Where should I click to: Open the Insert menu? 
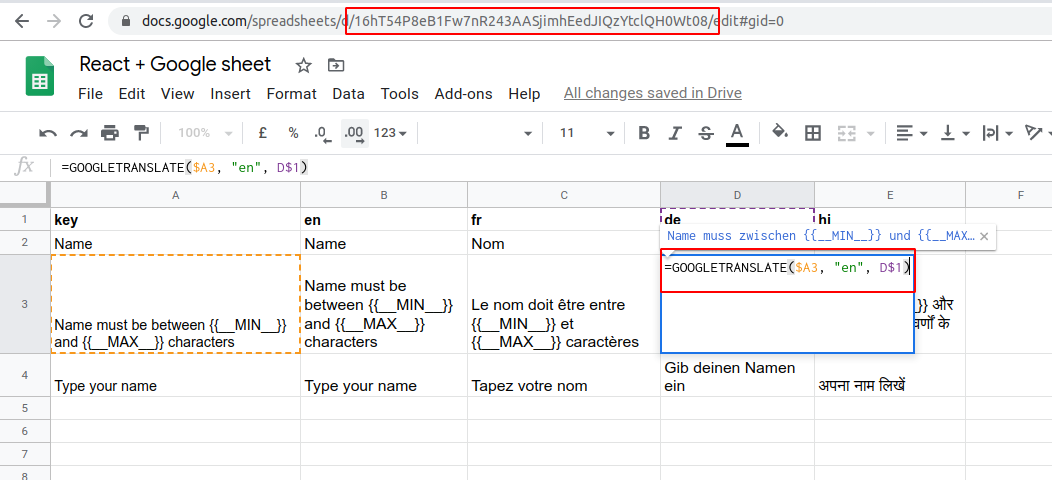pos(231,94)
